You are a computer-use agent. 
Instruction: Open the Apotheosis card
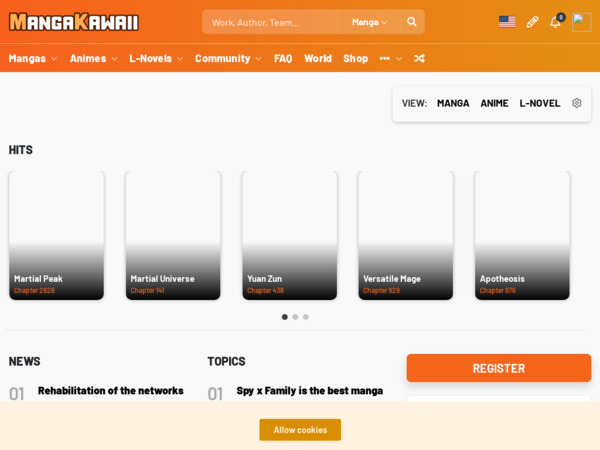(522, 235)
